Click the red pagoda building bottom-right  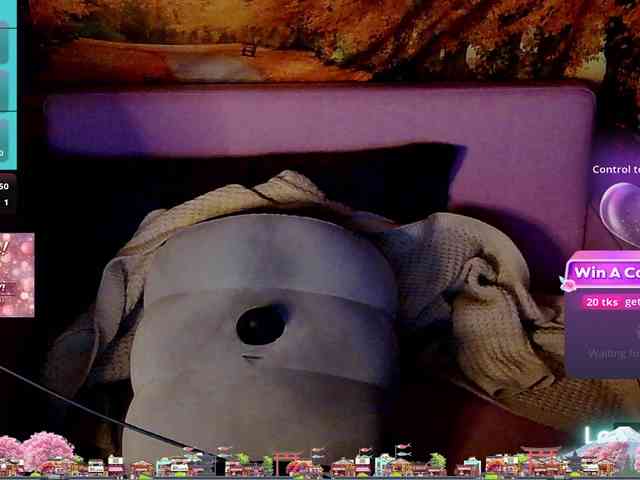click(541, 458)
